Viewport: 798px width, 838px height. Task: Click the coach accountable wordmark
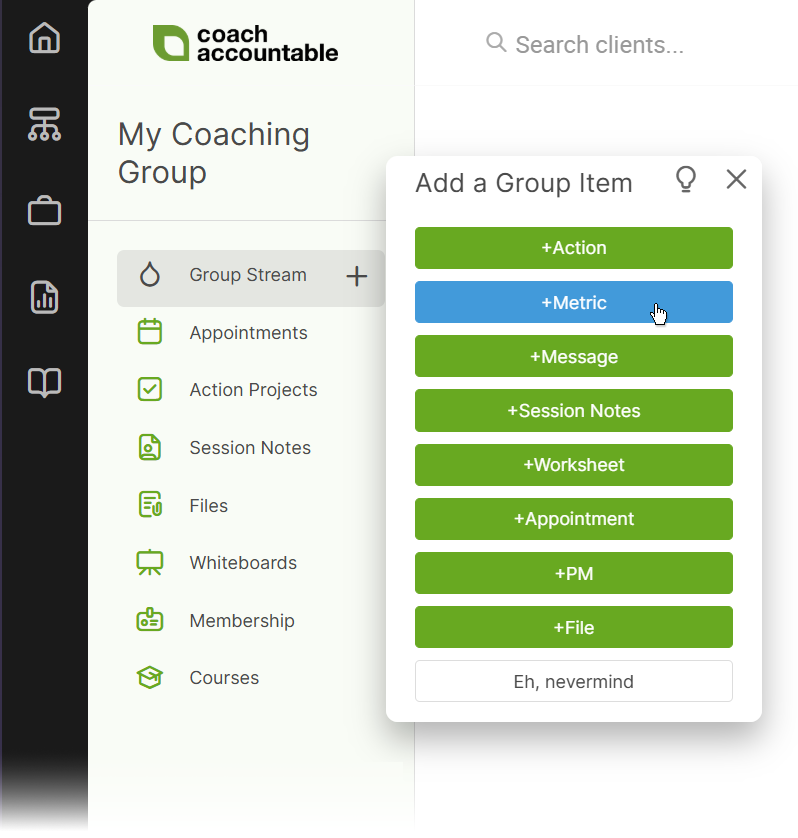coord(267,43)
